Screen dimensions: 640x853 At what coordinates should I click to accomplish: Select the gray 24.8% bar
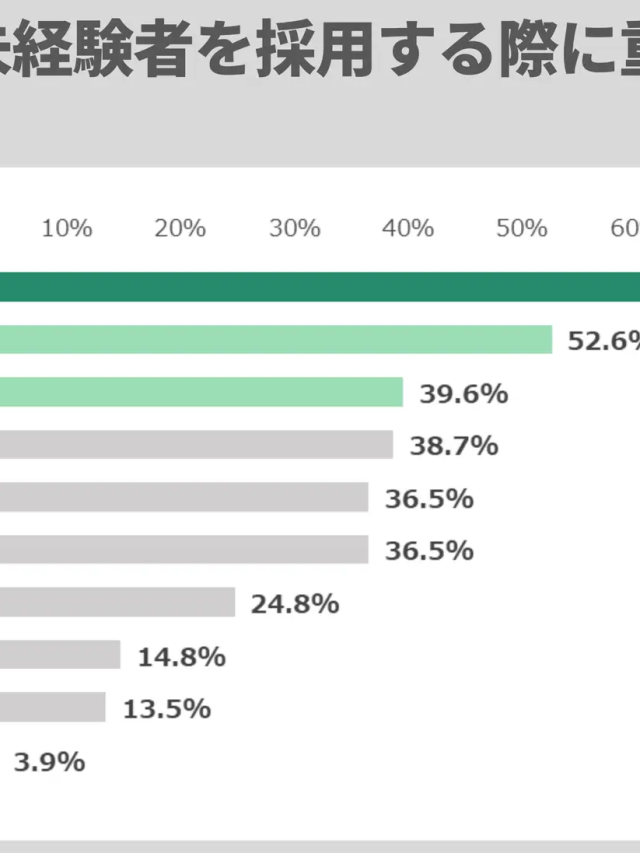click(117, 602)
